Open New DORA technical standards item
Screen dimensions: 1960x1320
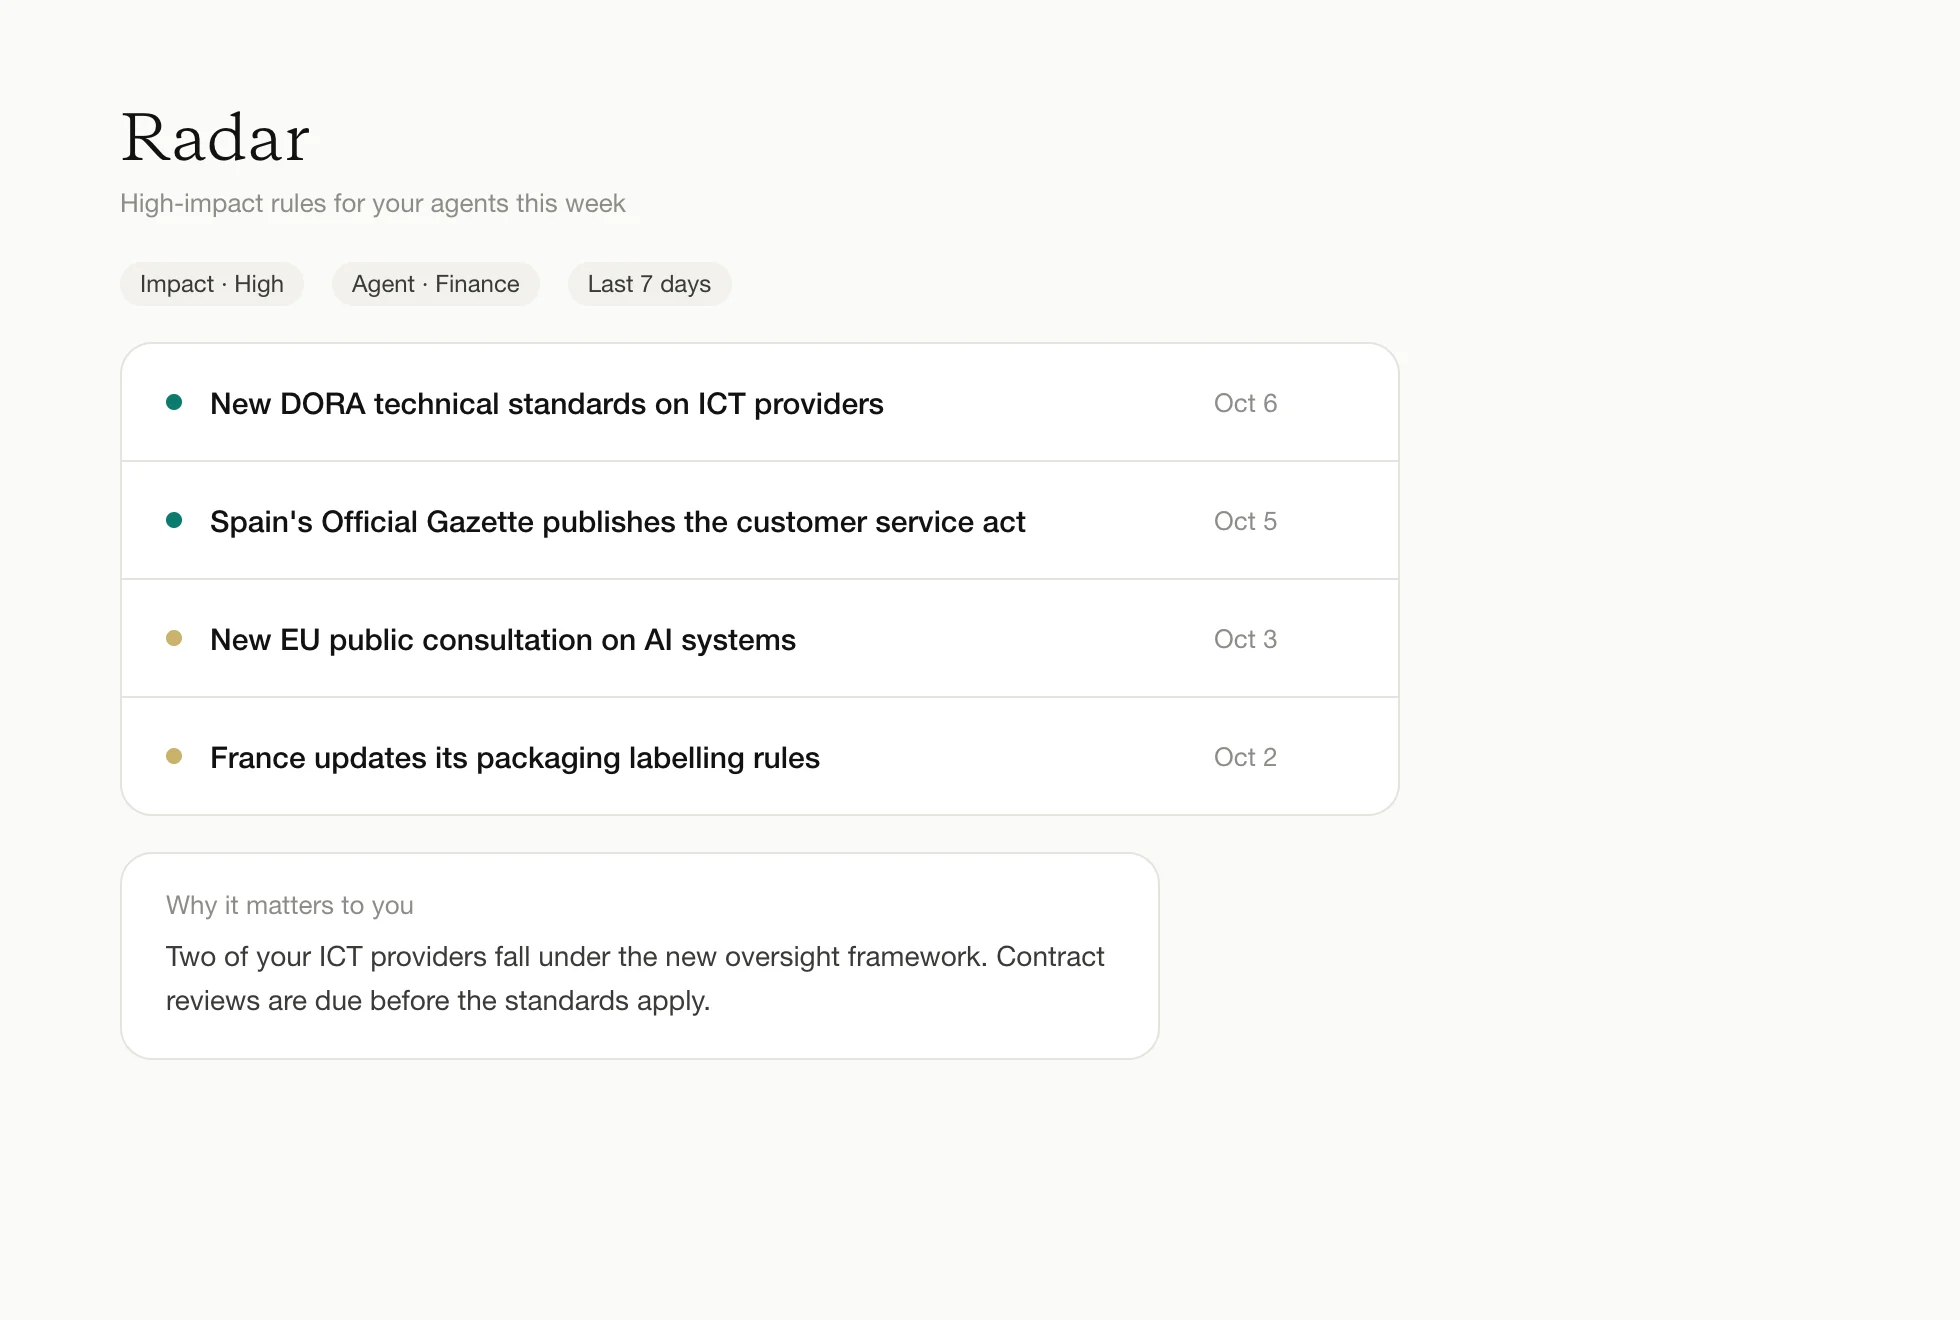tap(760, 403)
